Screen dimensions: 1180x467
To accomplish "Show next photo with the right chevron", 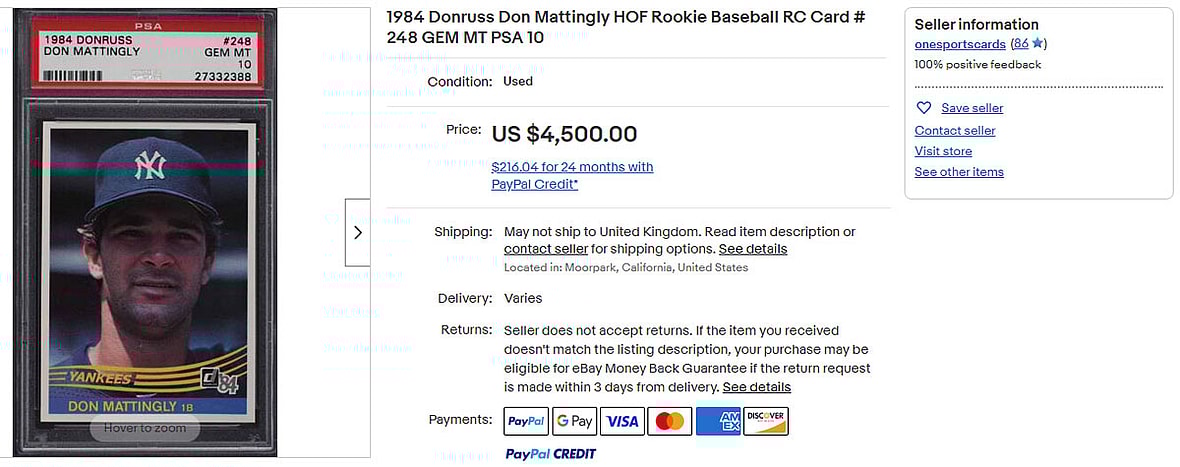I will (358, 232).
